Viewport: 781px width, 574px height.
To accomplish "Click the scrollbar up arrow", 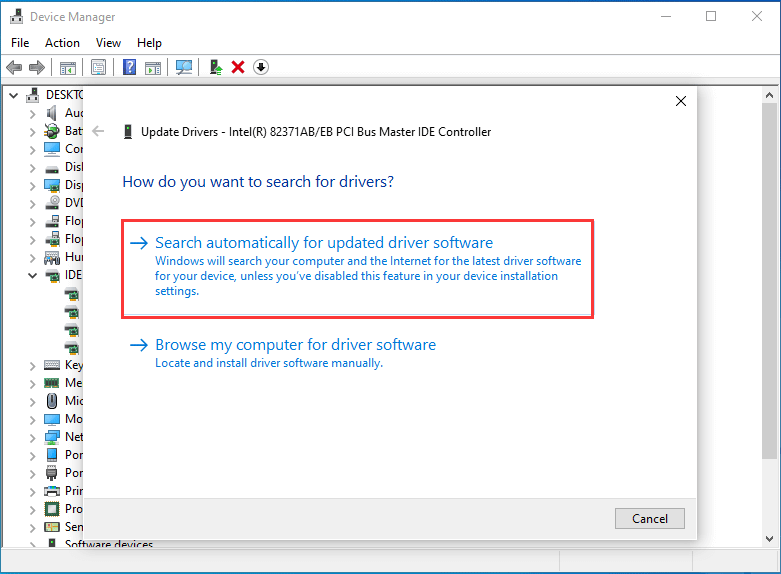I will pos(770,95).
